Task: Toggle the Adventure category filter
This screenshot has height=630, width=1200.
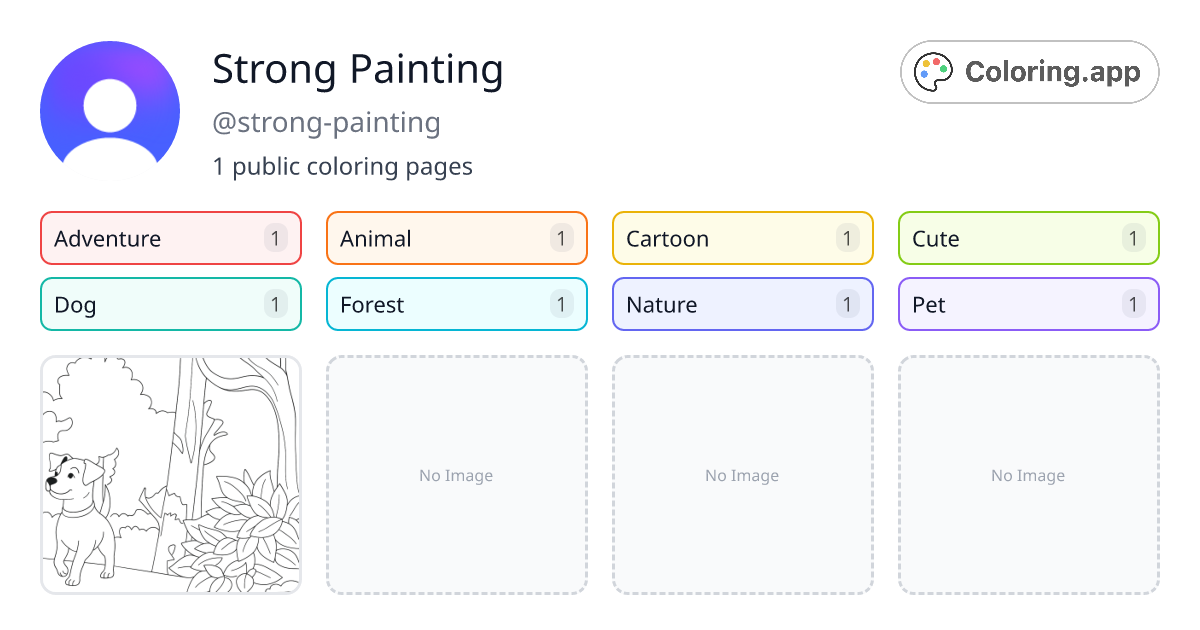Action: [170, 238]
